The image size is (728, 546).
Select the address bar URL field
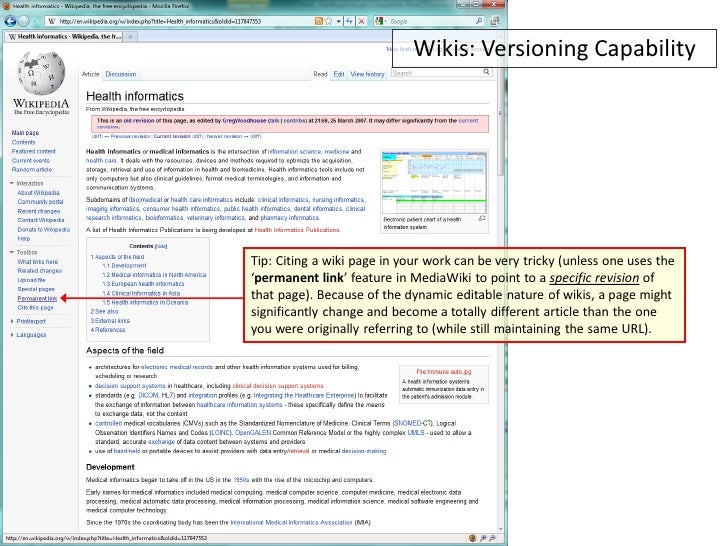(186, 21)
